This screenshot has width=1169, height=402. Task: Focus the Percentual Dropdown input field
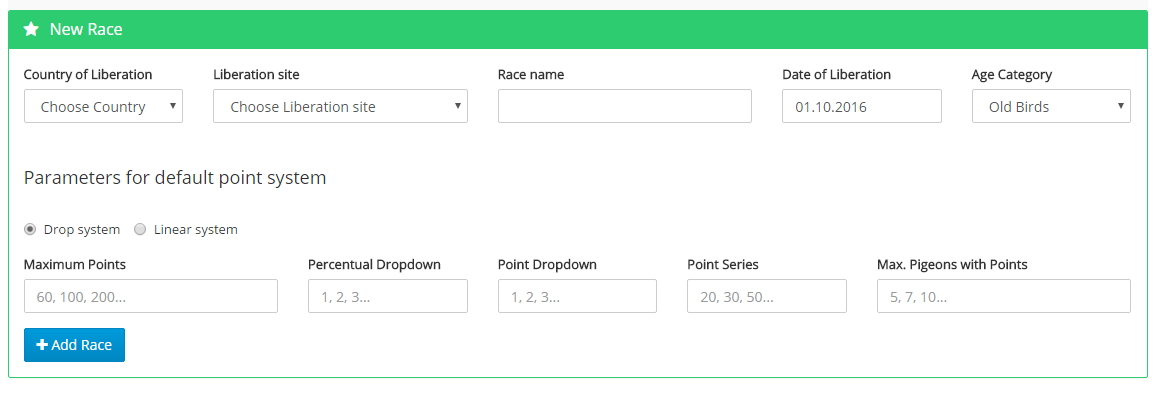click(x=387, y=297)
